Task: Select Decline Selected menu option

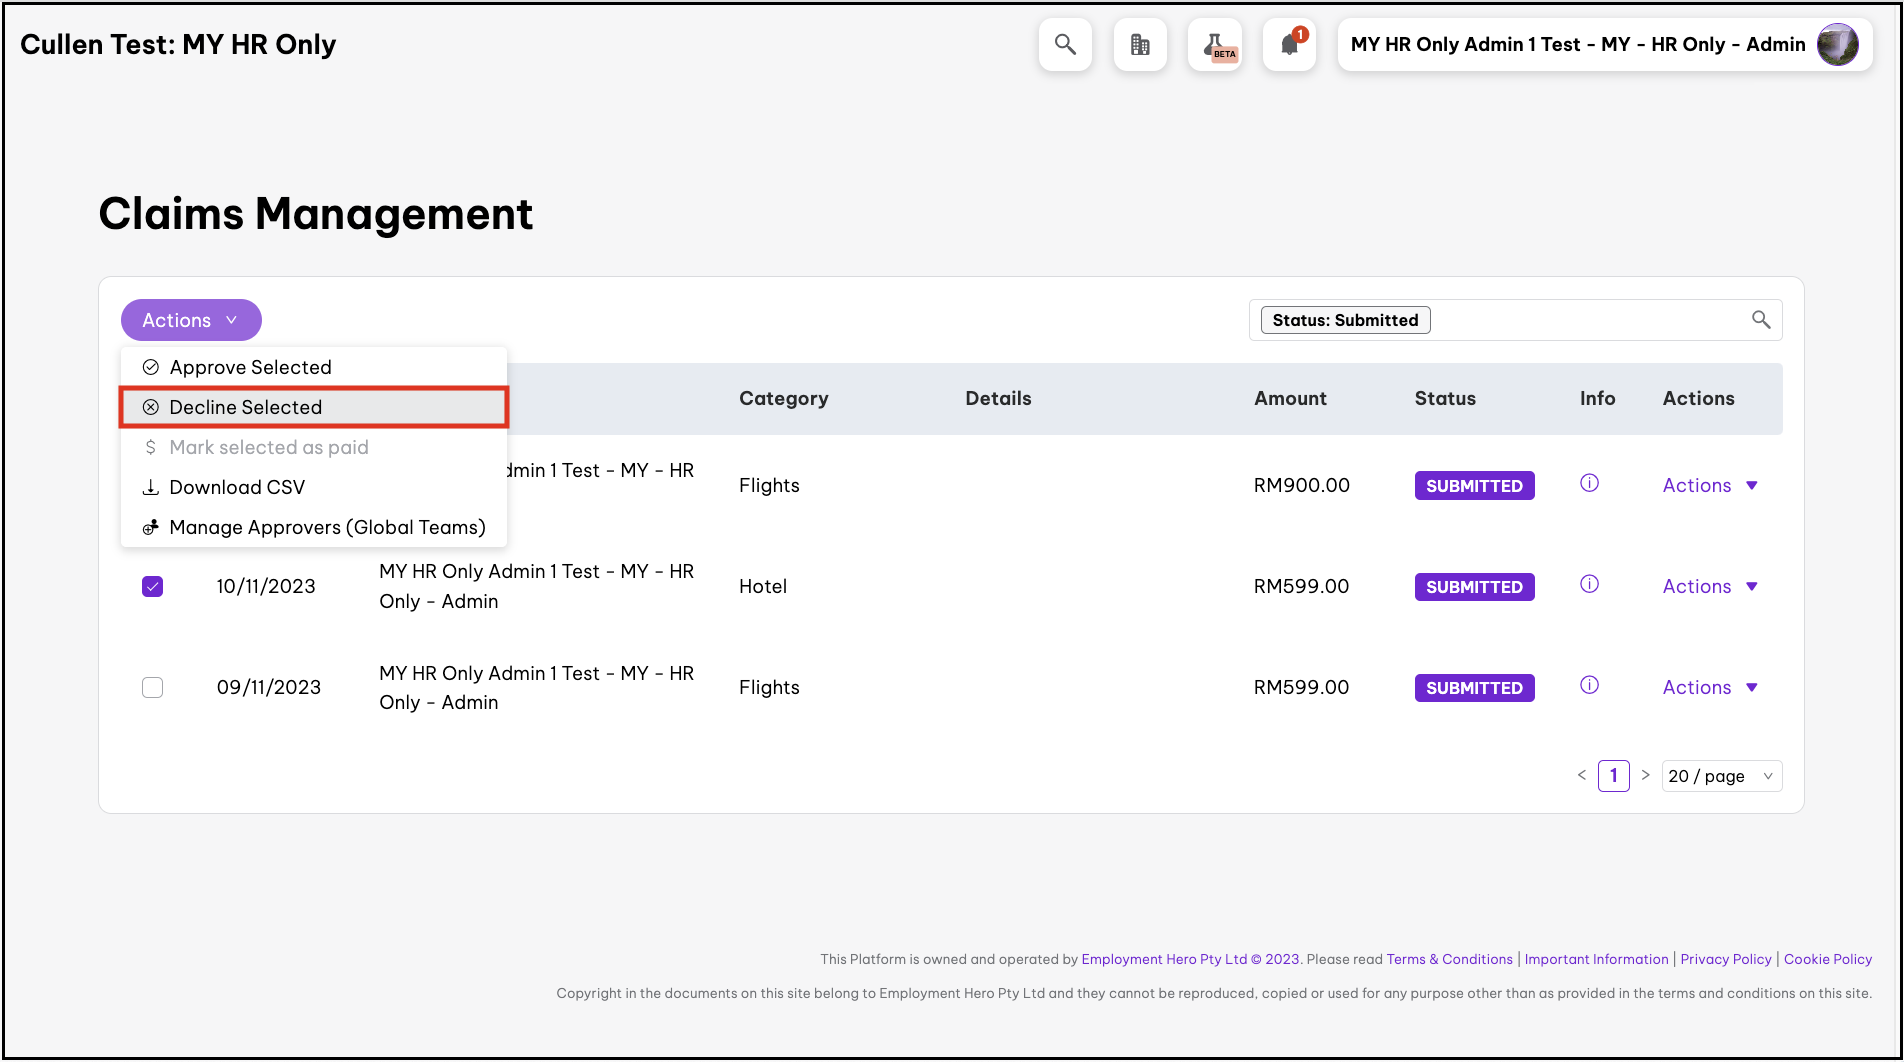Action: (245, 407)
